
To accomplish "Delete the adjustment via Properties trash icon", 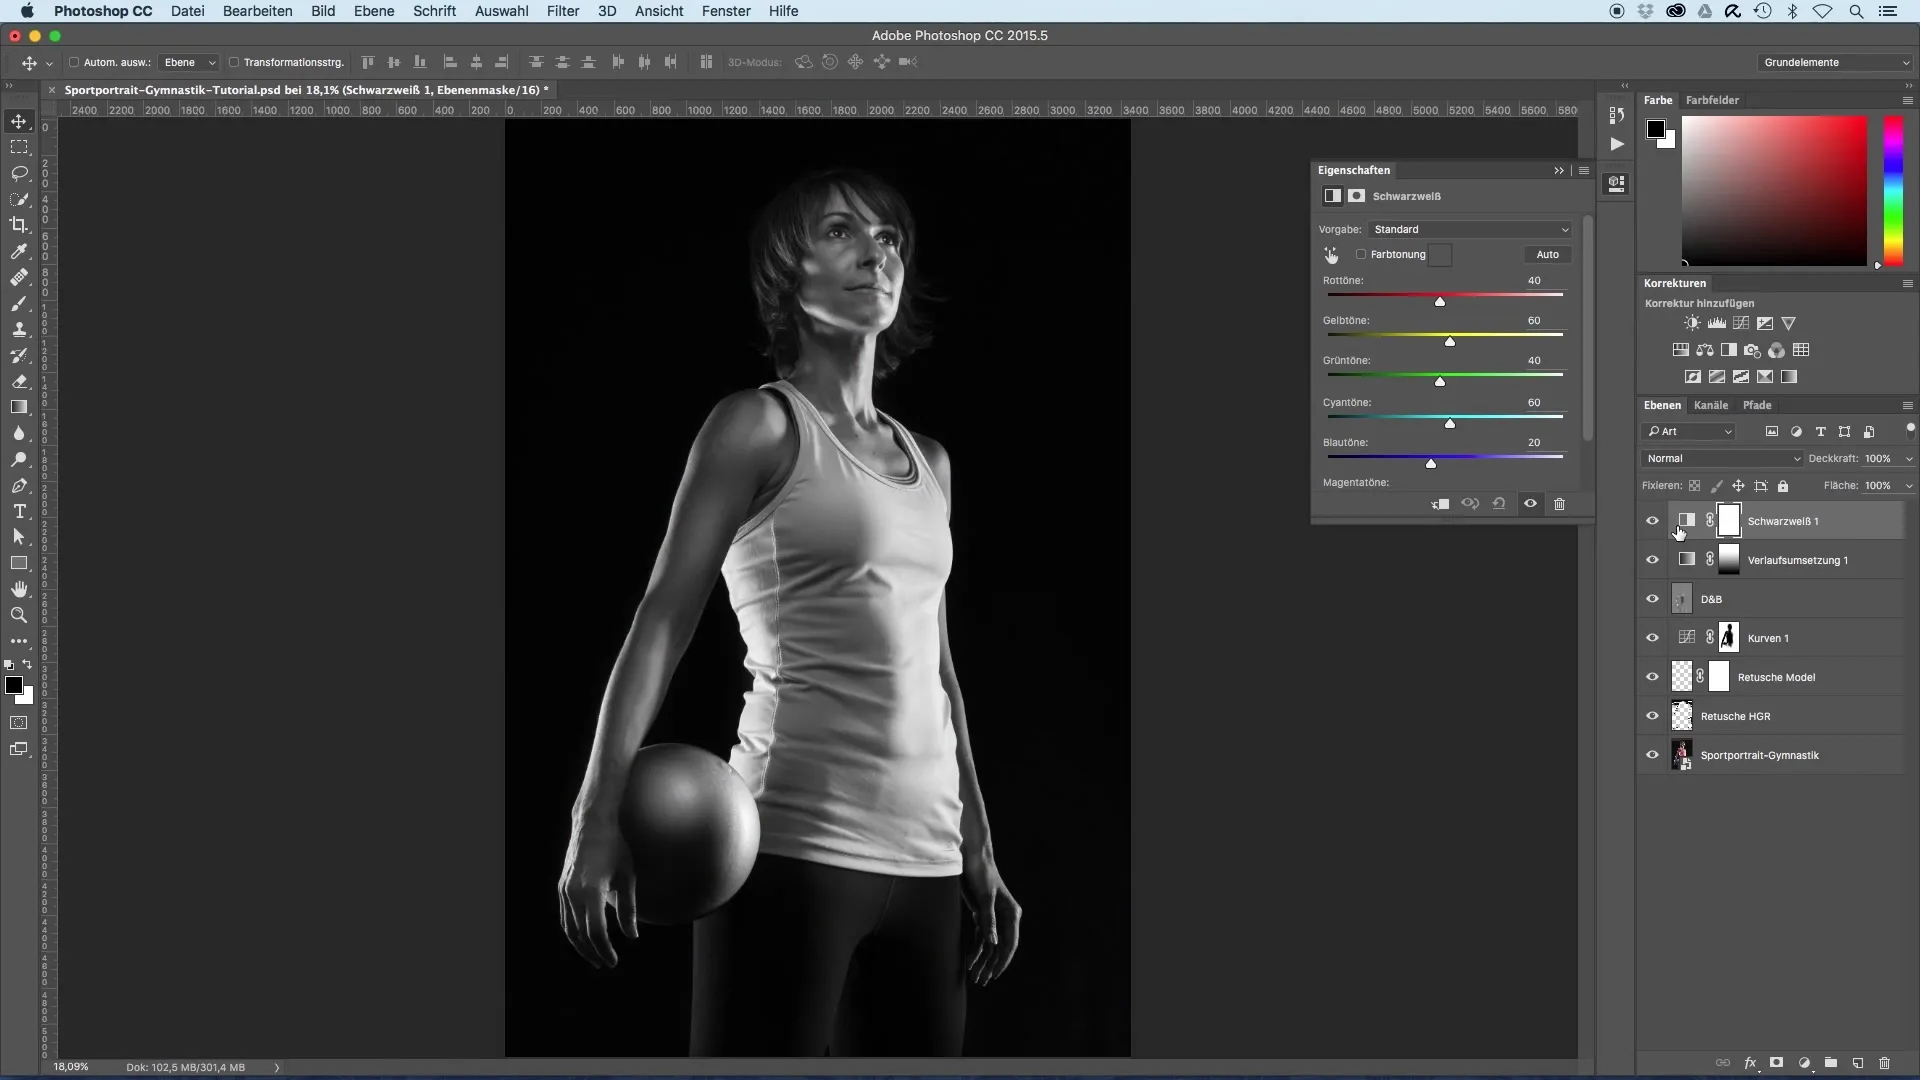I will (x=1559, y=504).
